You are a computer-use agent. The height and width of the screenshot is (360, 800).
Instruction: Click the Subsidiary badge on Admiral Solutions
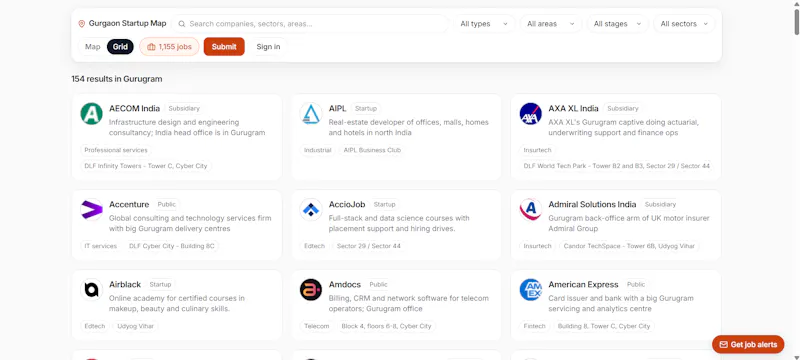point(660,204)
